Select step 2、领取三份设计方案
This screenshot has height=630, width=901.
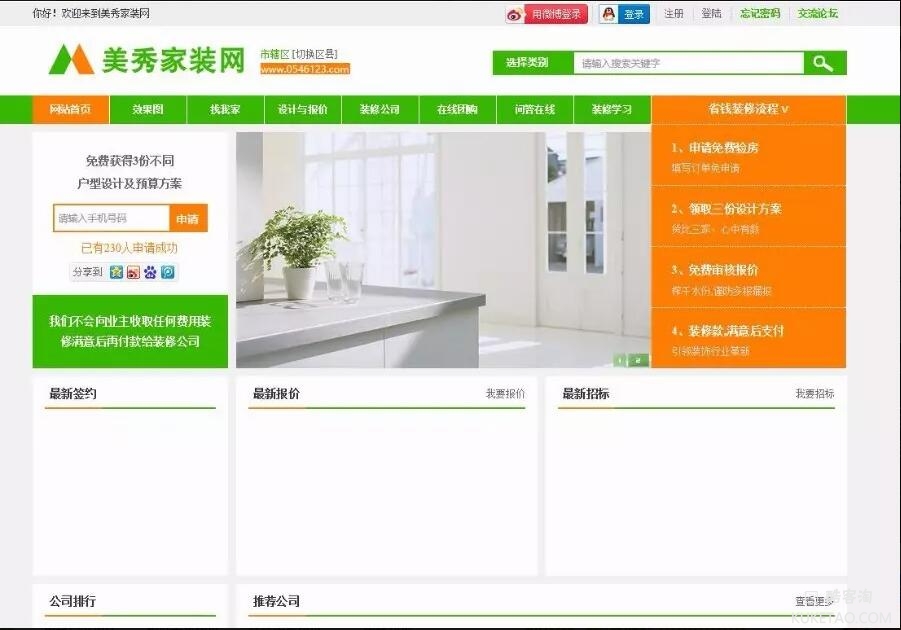(x=749, y=217)
